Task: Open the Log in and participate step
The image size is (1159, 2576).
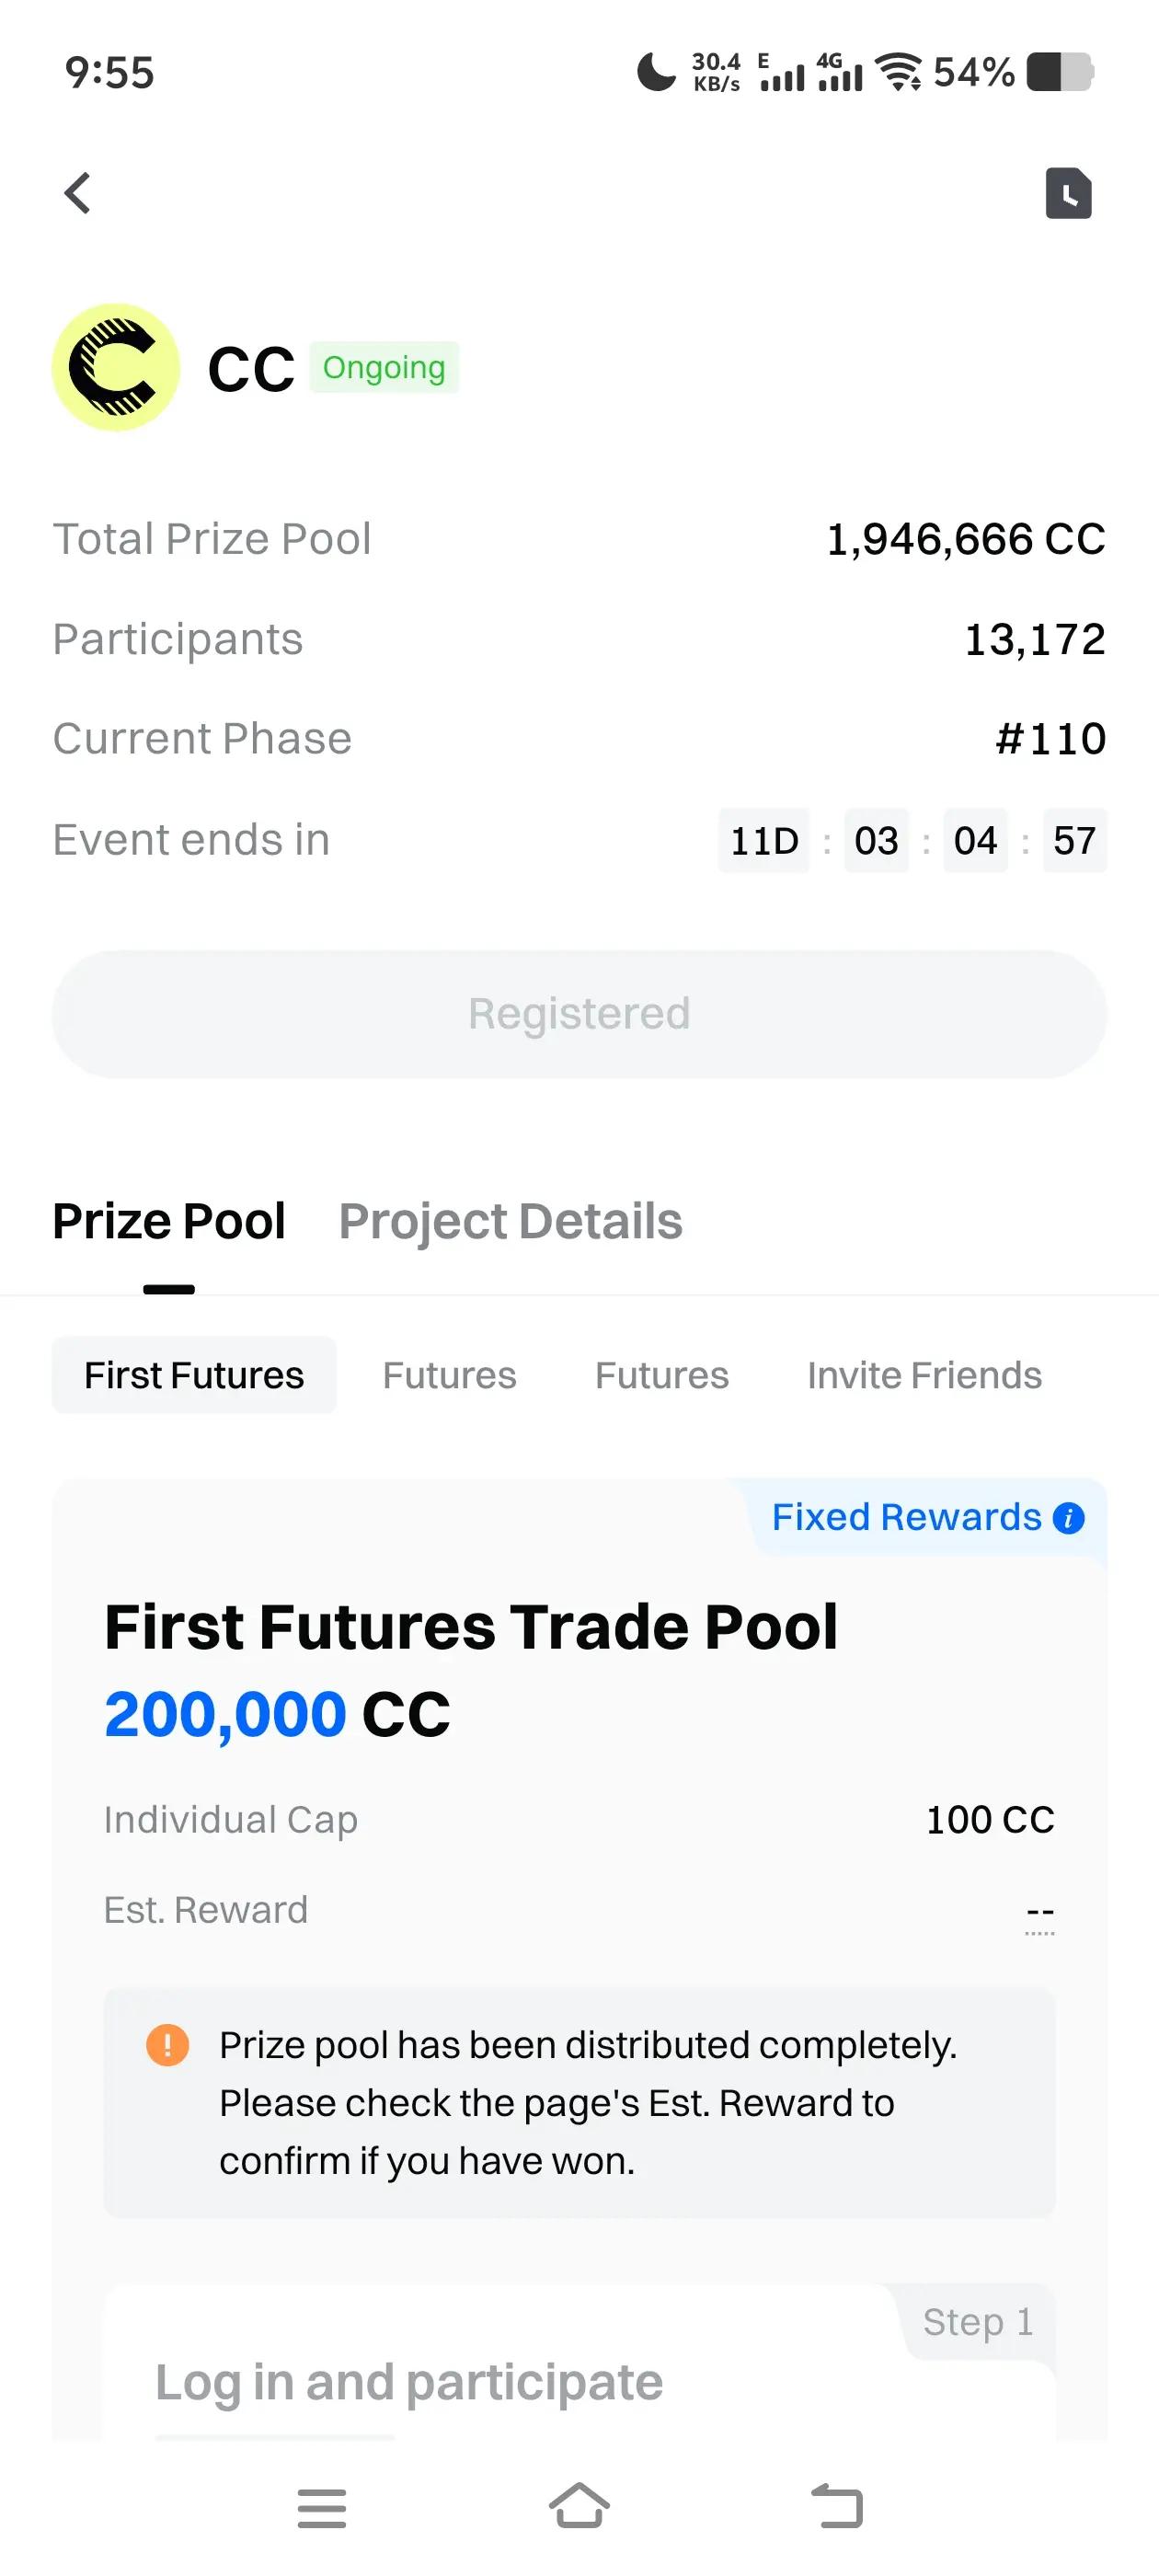Action: (409, 2383)
